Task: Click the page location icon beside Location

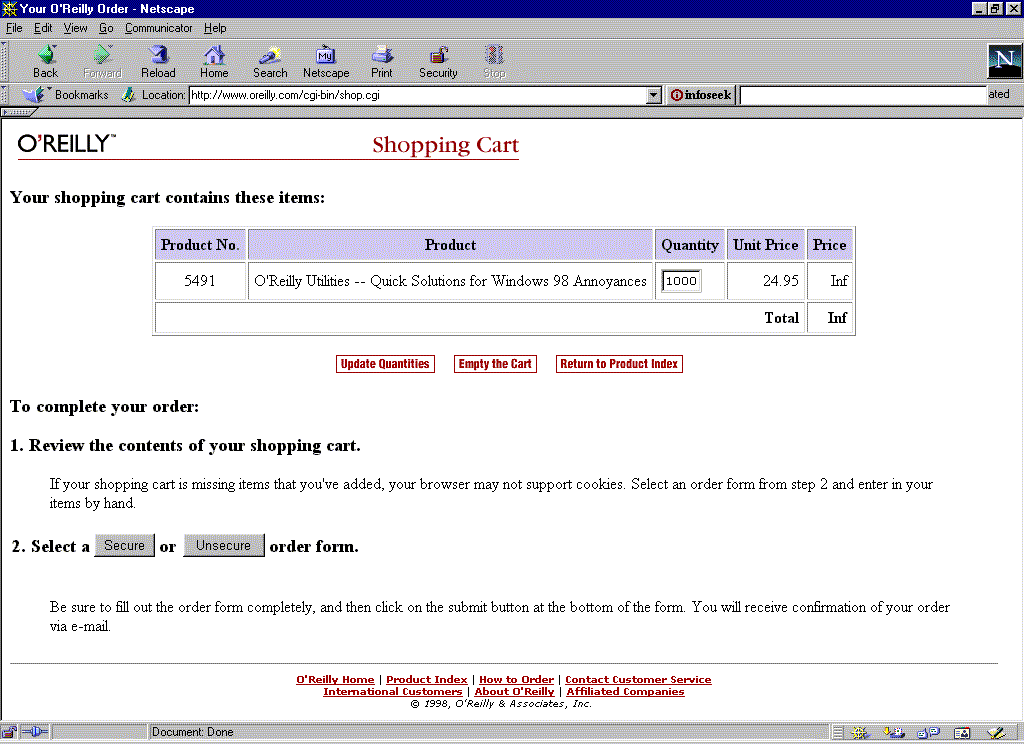Action: (129, 95)
